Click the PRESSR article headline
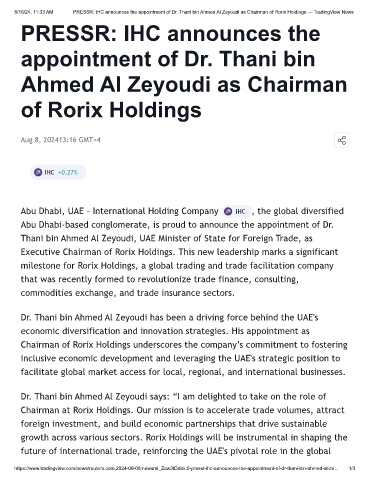370x480 pixels. click(184, 71)
